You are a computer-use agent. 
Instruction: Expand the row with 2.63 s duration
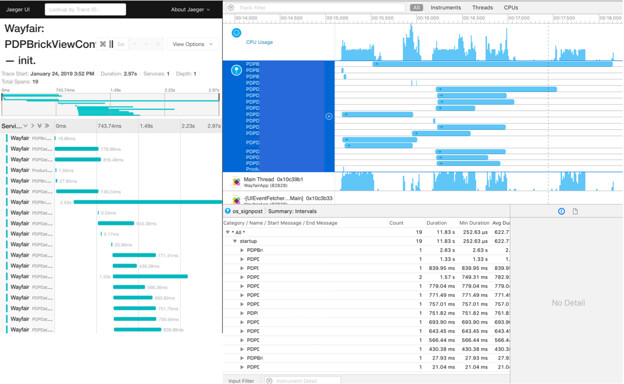(x=242, y=250)
